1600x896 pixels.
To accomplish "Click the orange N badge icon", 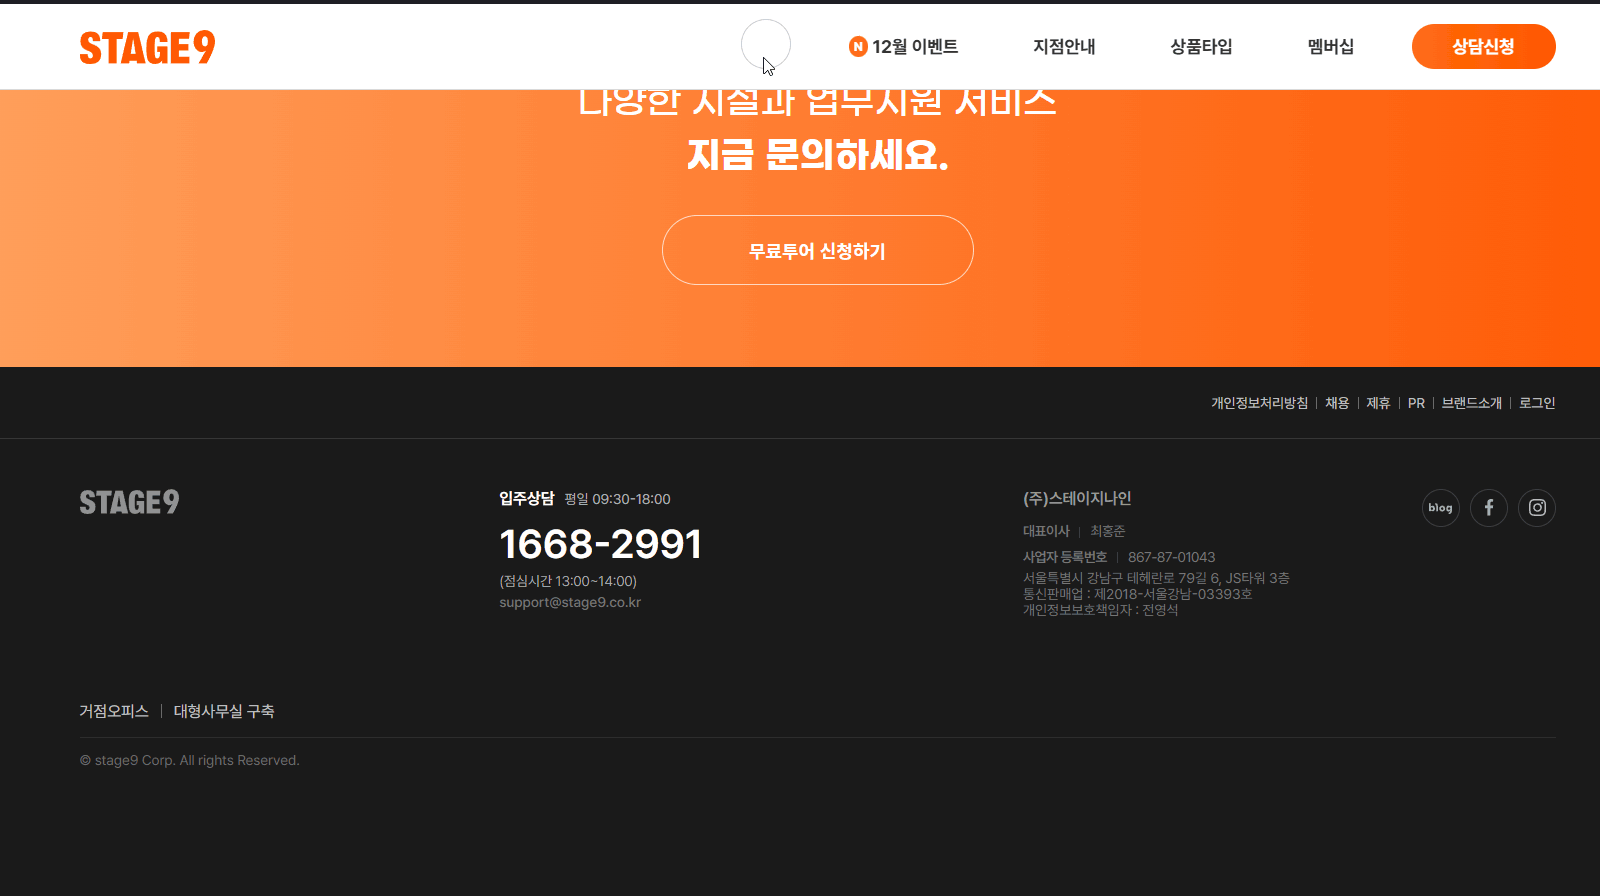I will (858, 47).
